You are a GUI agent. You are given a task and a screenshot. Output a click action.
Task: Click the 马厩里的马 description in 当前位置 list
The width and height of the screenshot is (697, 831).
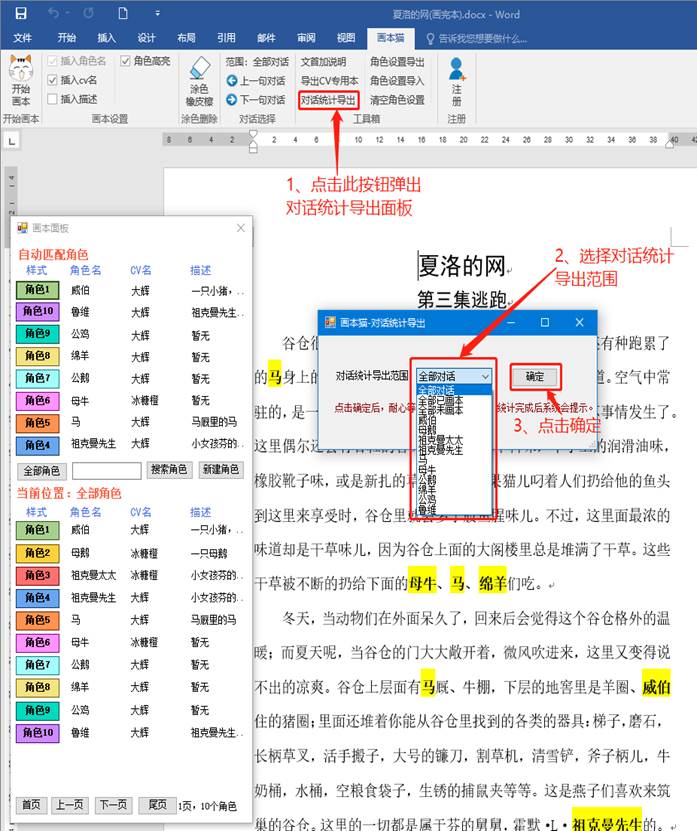(x=213, y=620)
